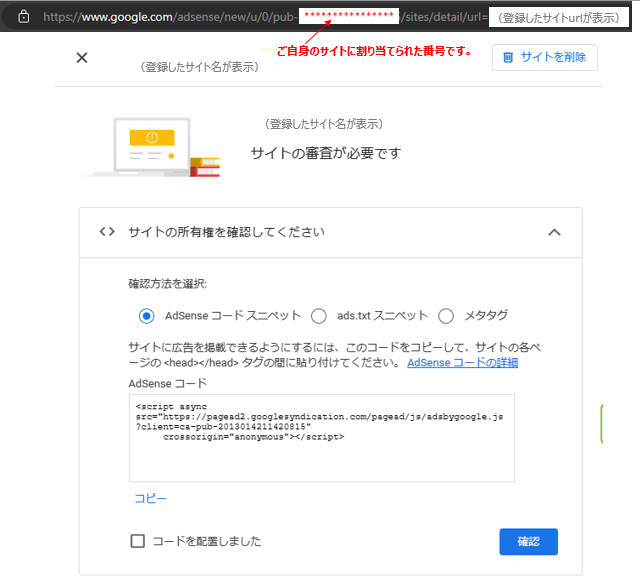Viewport: 640px width, 579px height.
Task: Click the monitor illustration with warning sign
Action: (152, 146)
